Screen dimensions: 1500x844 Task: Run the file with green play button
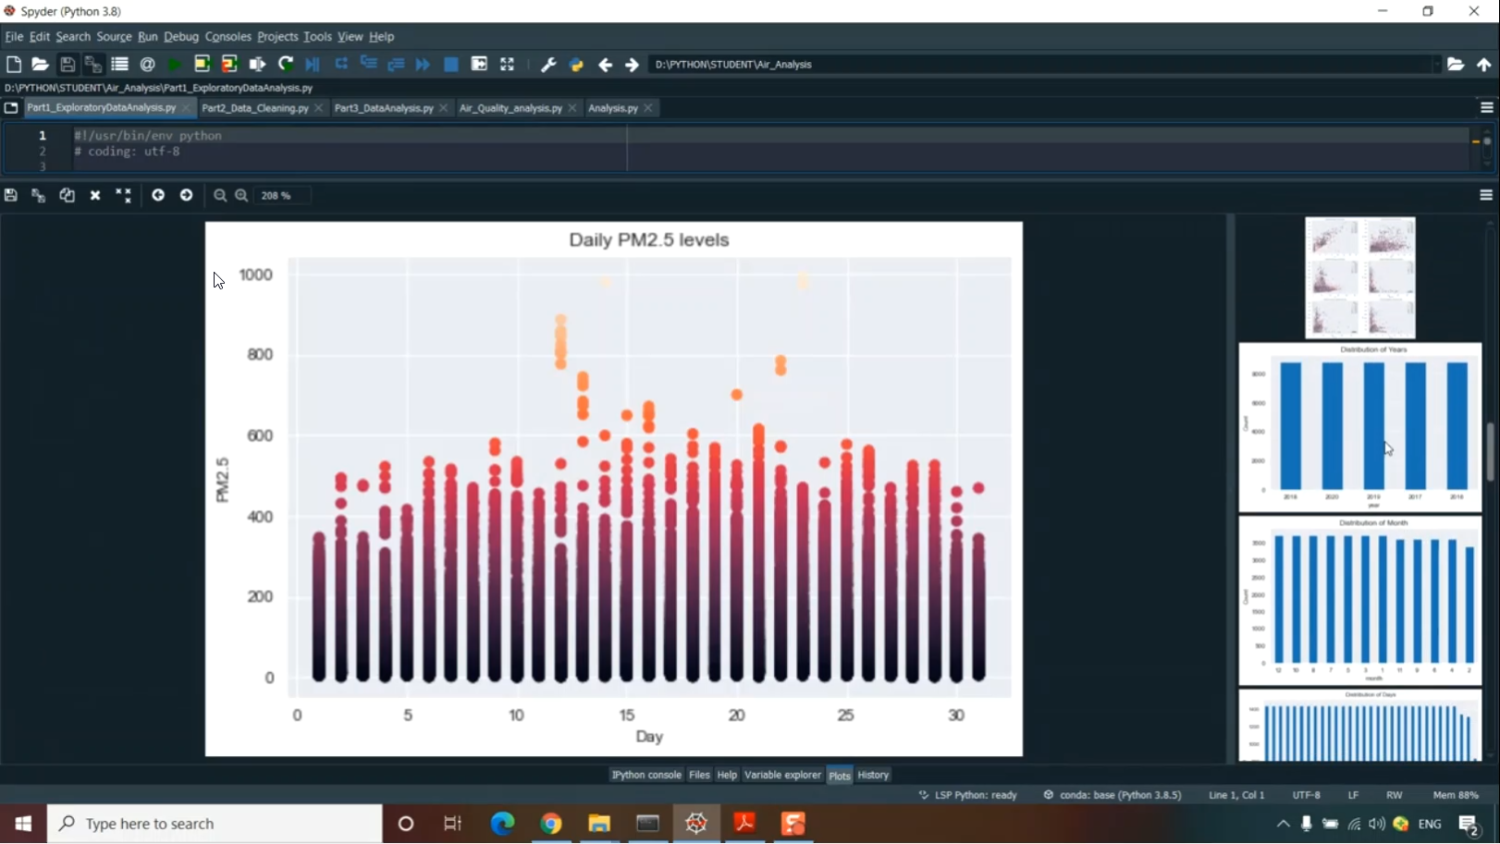174,64
